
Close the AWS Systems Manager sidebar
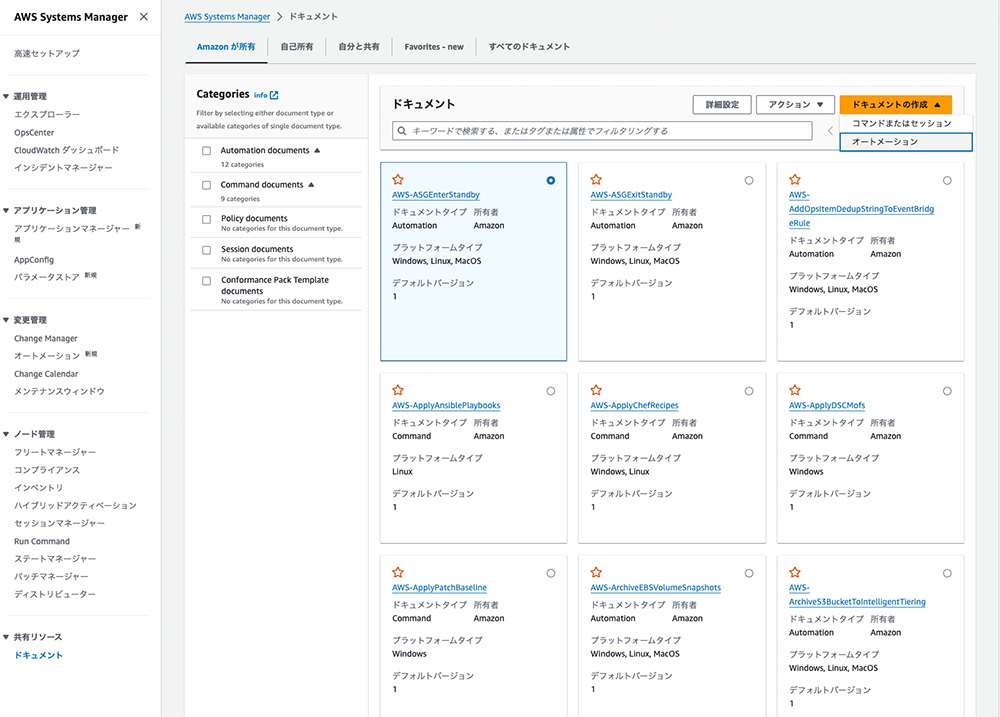click(144, 17)
